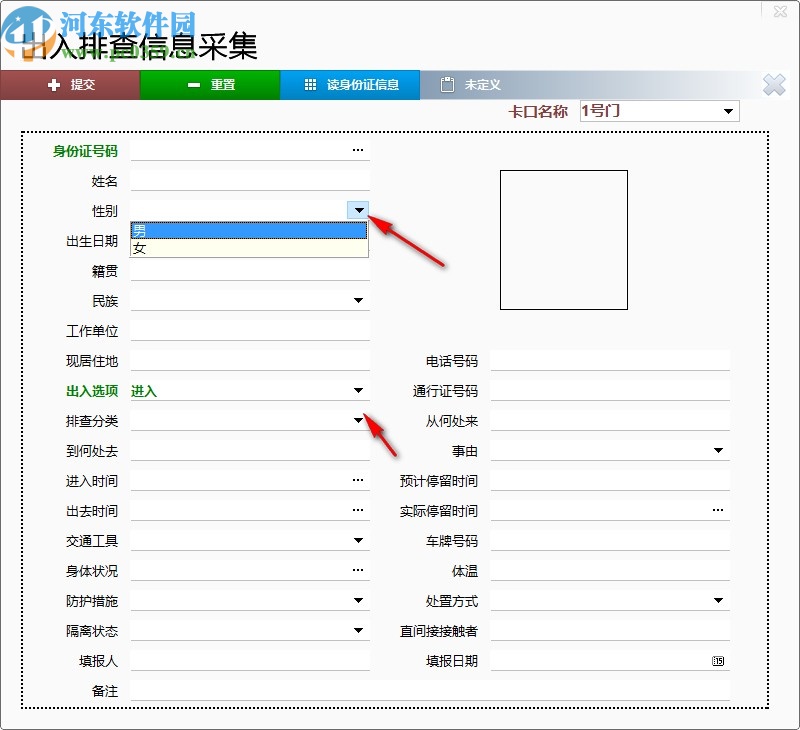800x730 pixels.
Task: Click the 提交 submit button
Action: [x=70, y=84]
